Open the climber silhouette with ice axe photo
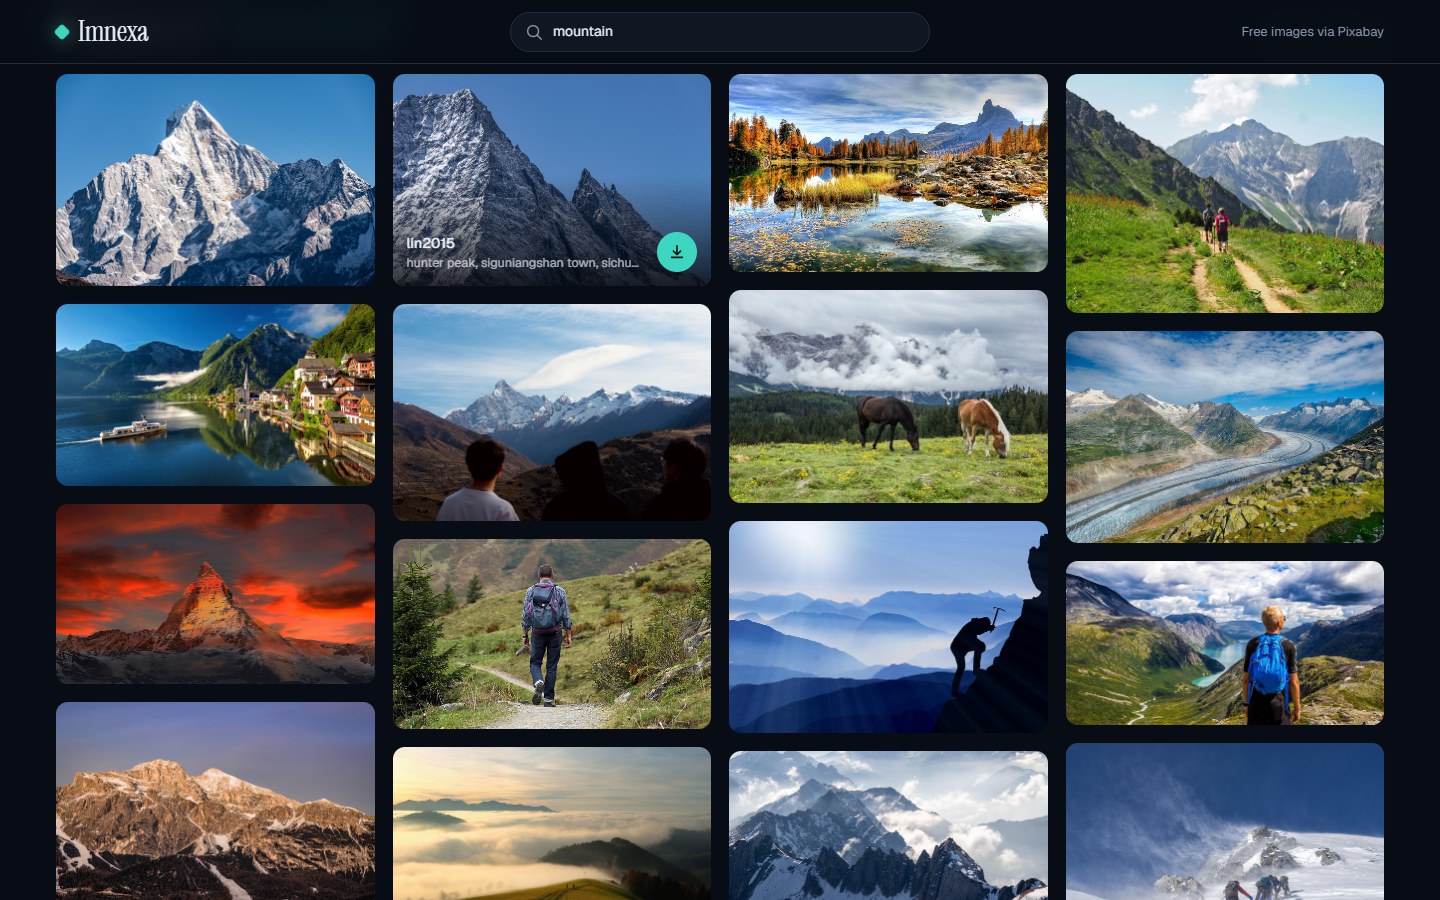 tap(888, 627)
